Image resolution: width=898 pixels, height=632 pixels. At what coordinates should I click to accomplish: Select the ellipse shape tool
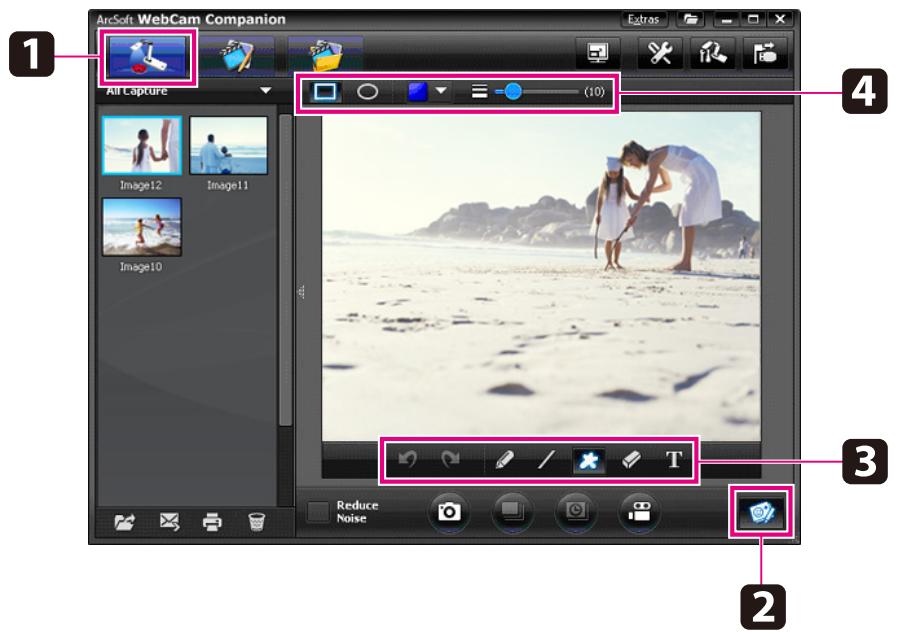pos(367,92)
